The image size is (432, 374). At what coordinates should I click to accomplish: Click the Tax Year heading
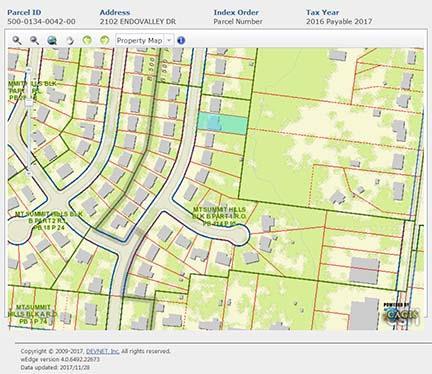click(x=323, y=12)
